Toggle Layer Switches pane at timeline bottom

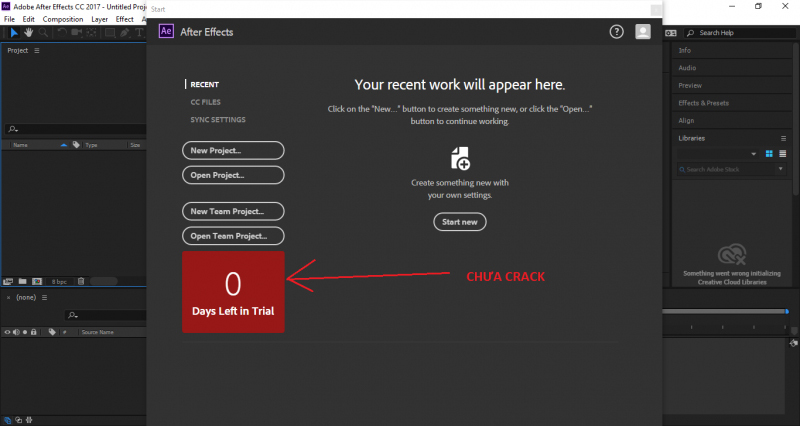tap(7, 420)
